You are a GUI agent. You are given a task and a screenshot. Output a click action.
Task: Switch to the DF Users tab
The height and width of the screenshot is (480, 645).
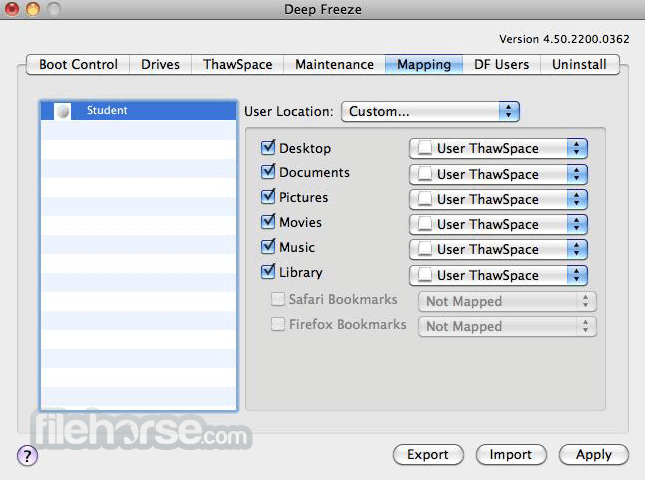tap(501, 65)
